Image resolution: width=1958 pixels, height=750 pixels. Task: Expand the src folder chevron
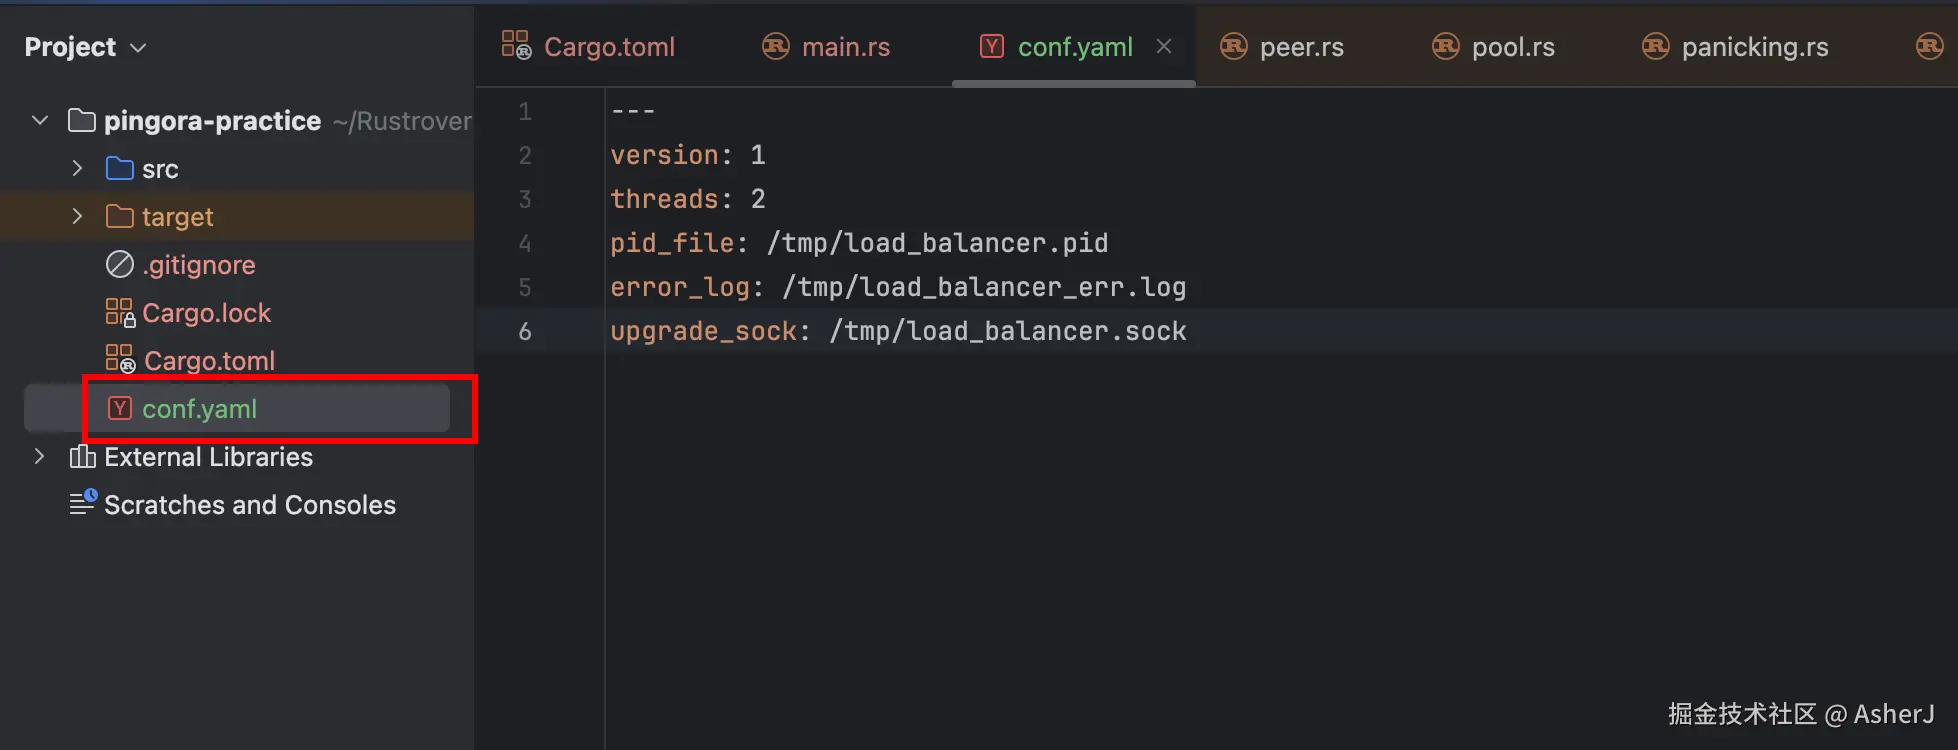77,169
